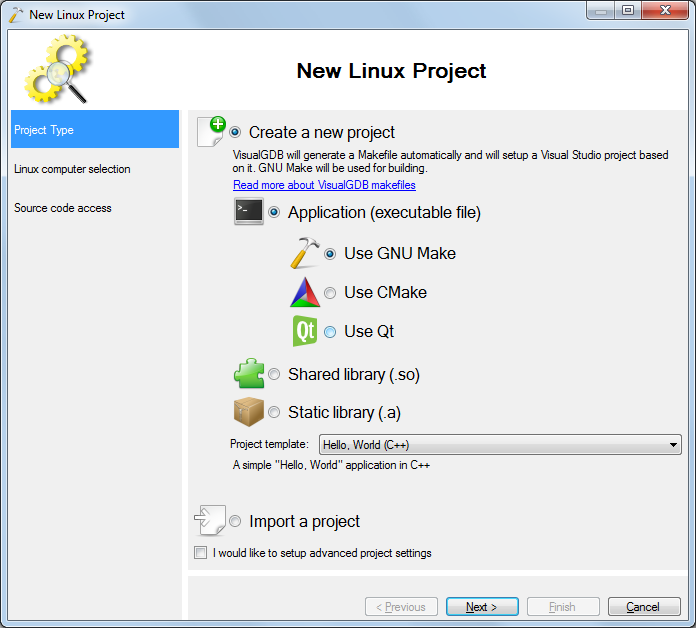Click the CMake triangle icon

click(305, 292)
